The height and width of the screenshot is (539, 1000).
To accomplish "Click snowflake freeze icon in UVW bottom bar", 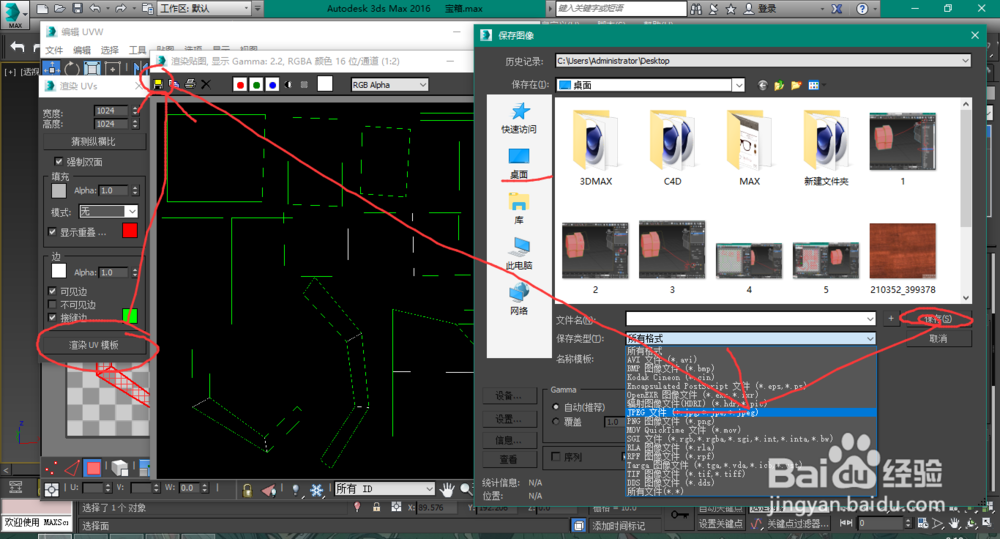I will [316, 489].
